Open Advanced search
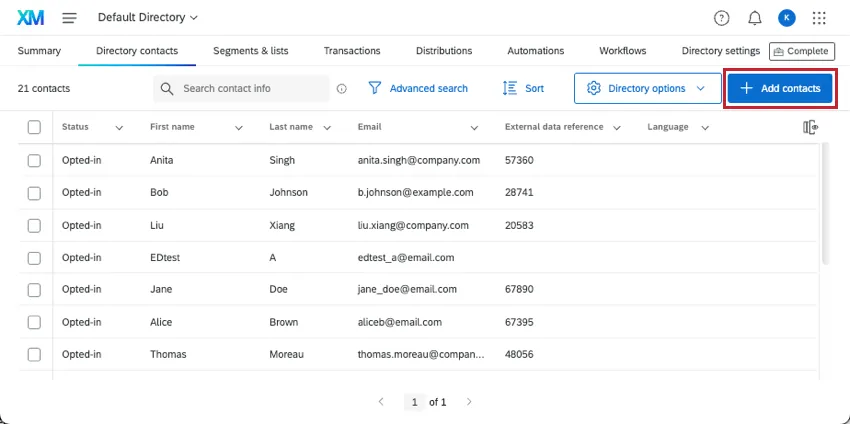 click(418, 88)
